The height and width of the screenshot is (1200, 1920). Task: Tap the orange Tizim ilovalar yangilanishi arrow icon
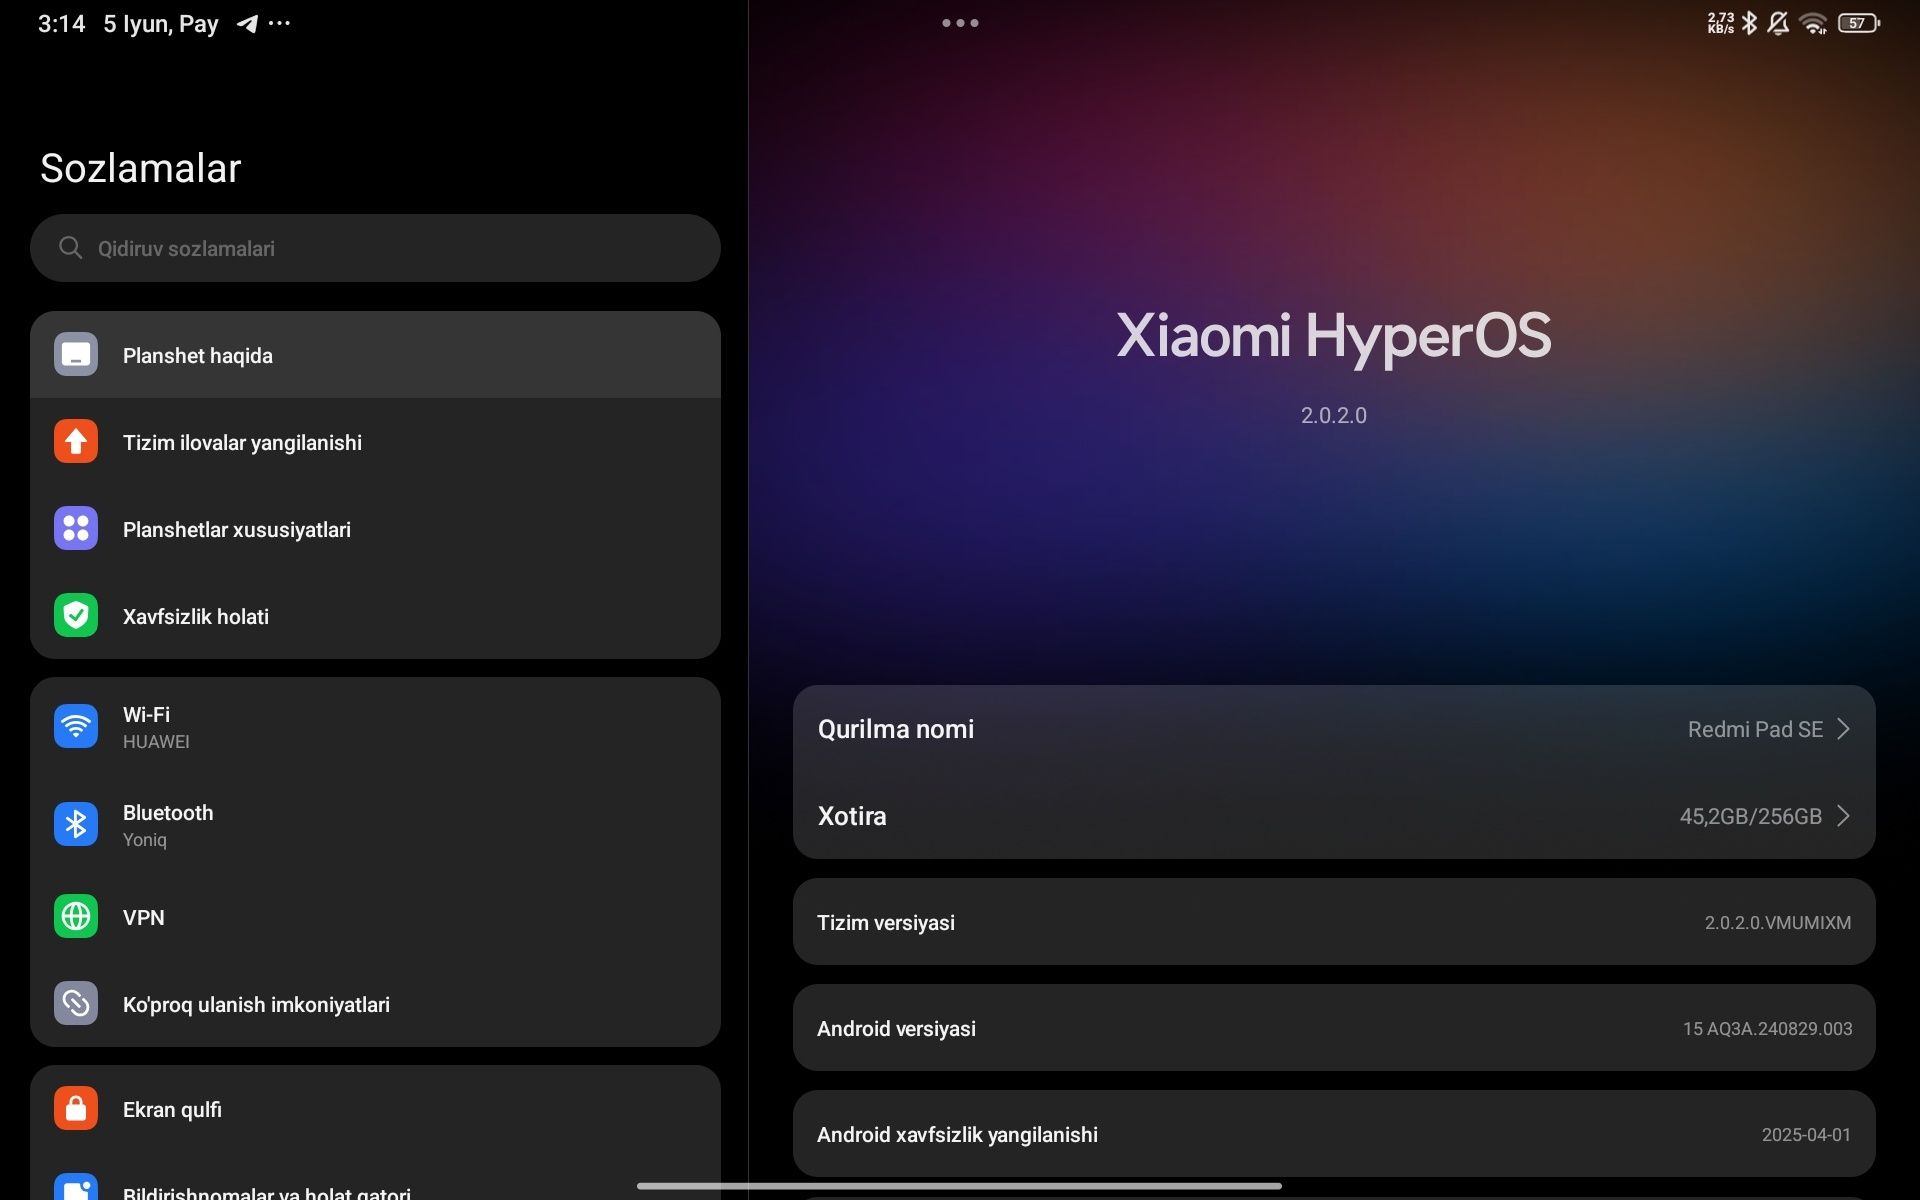[76, 442]
